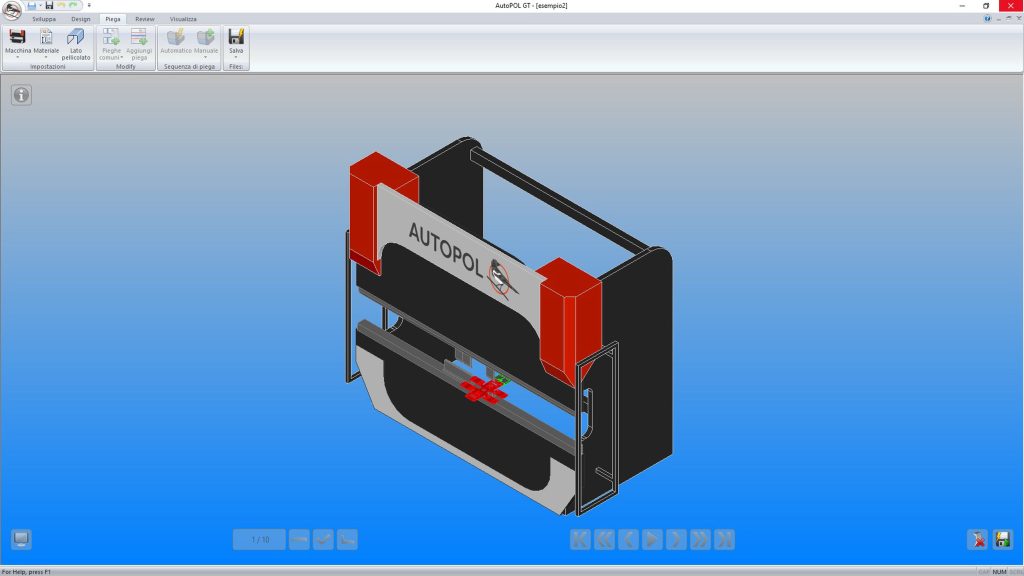Expand the quick access toolbar customize arrow
Screen dimensions: 1024x576
[x=89, y=5]
